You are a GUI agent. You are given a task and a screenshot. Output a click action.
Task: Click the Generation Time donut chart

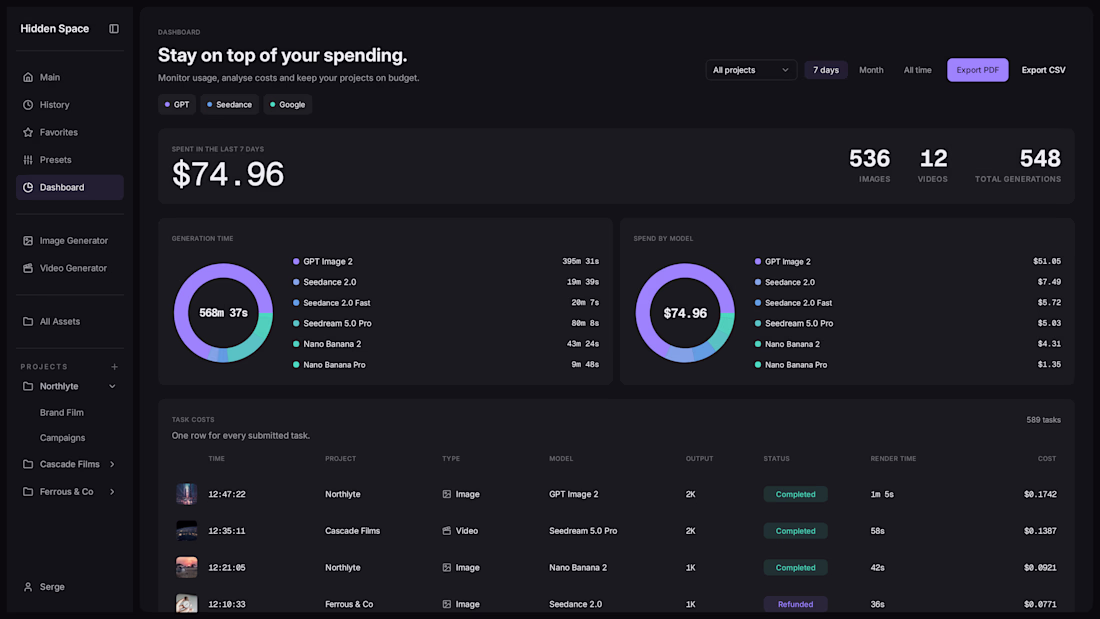point(223,313)
